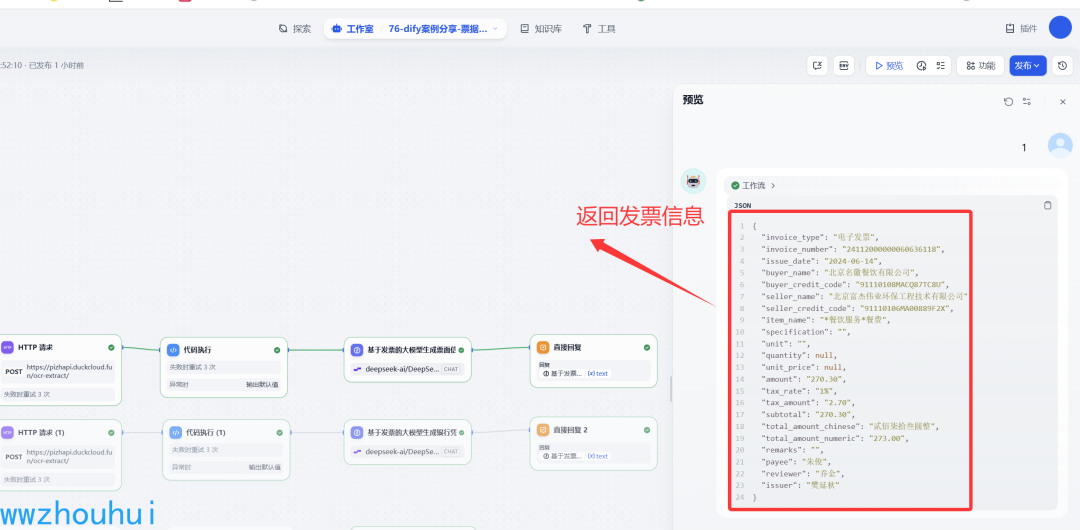This screenshot has height=530, width=1080.
Task: Click the CHAT tag on the top LLM node
Action: click(450, 369)
